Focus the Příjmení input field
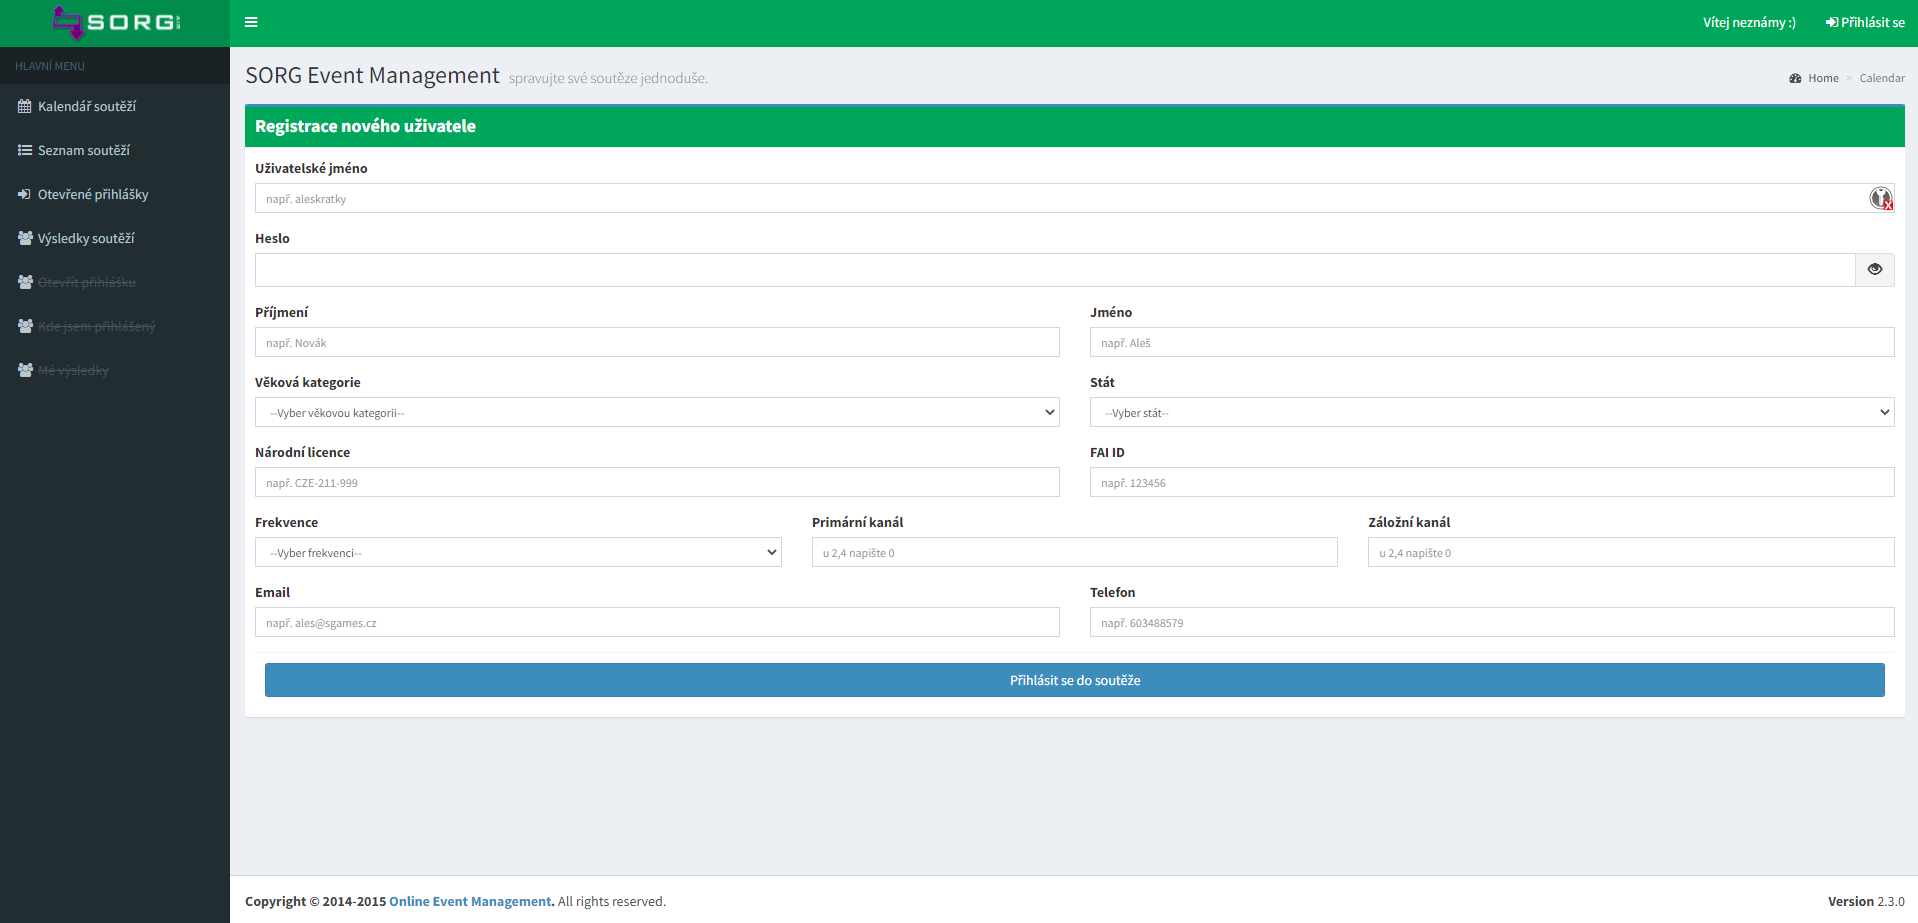Viewport: 1918px width, 923px height. point(657,342)
